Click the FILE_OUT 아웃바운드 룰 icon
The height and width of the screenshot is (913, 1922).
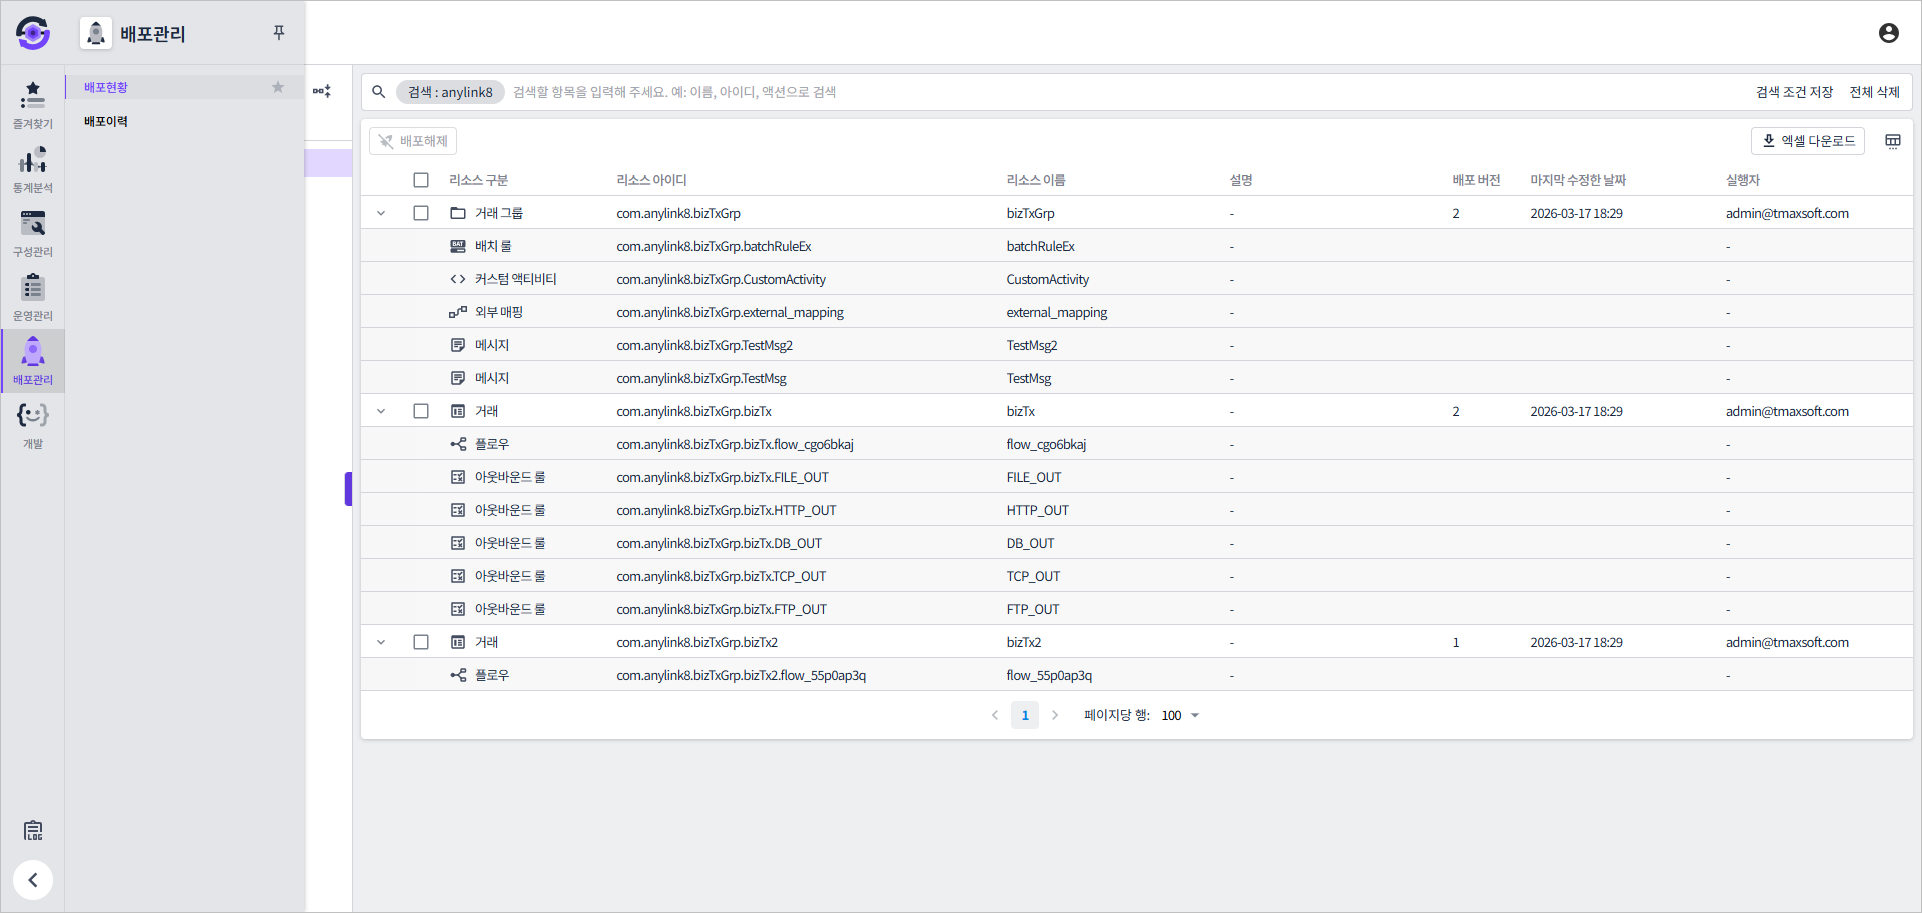458,477
